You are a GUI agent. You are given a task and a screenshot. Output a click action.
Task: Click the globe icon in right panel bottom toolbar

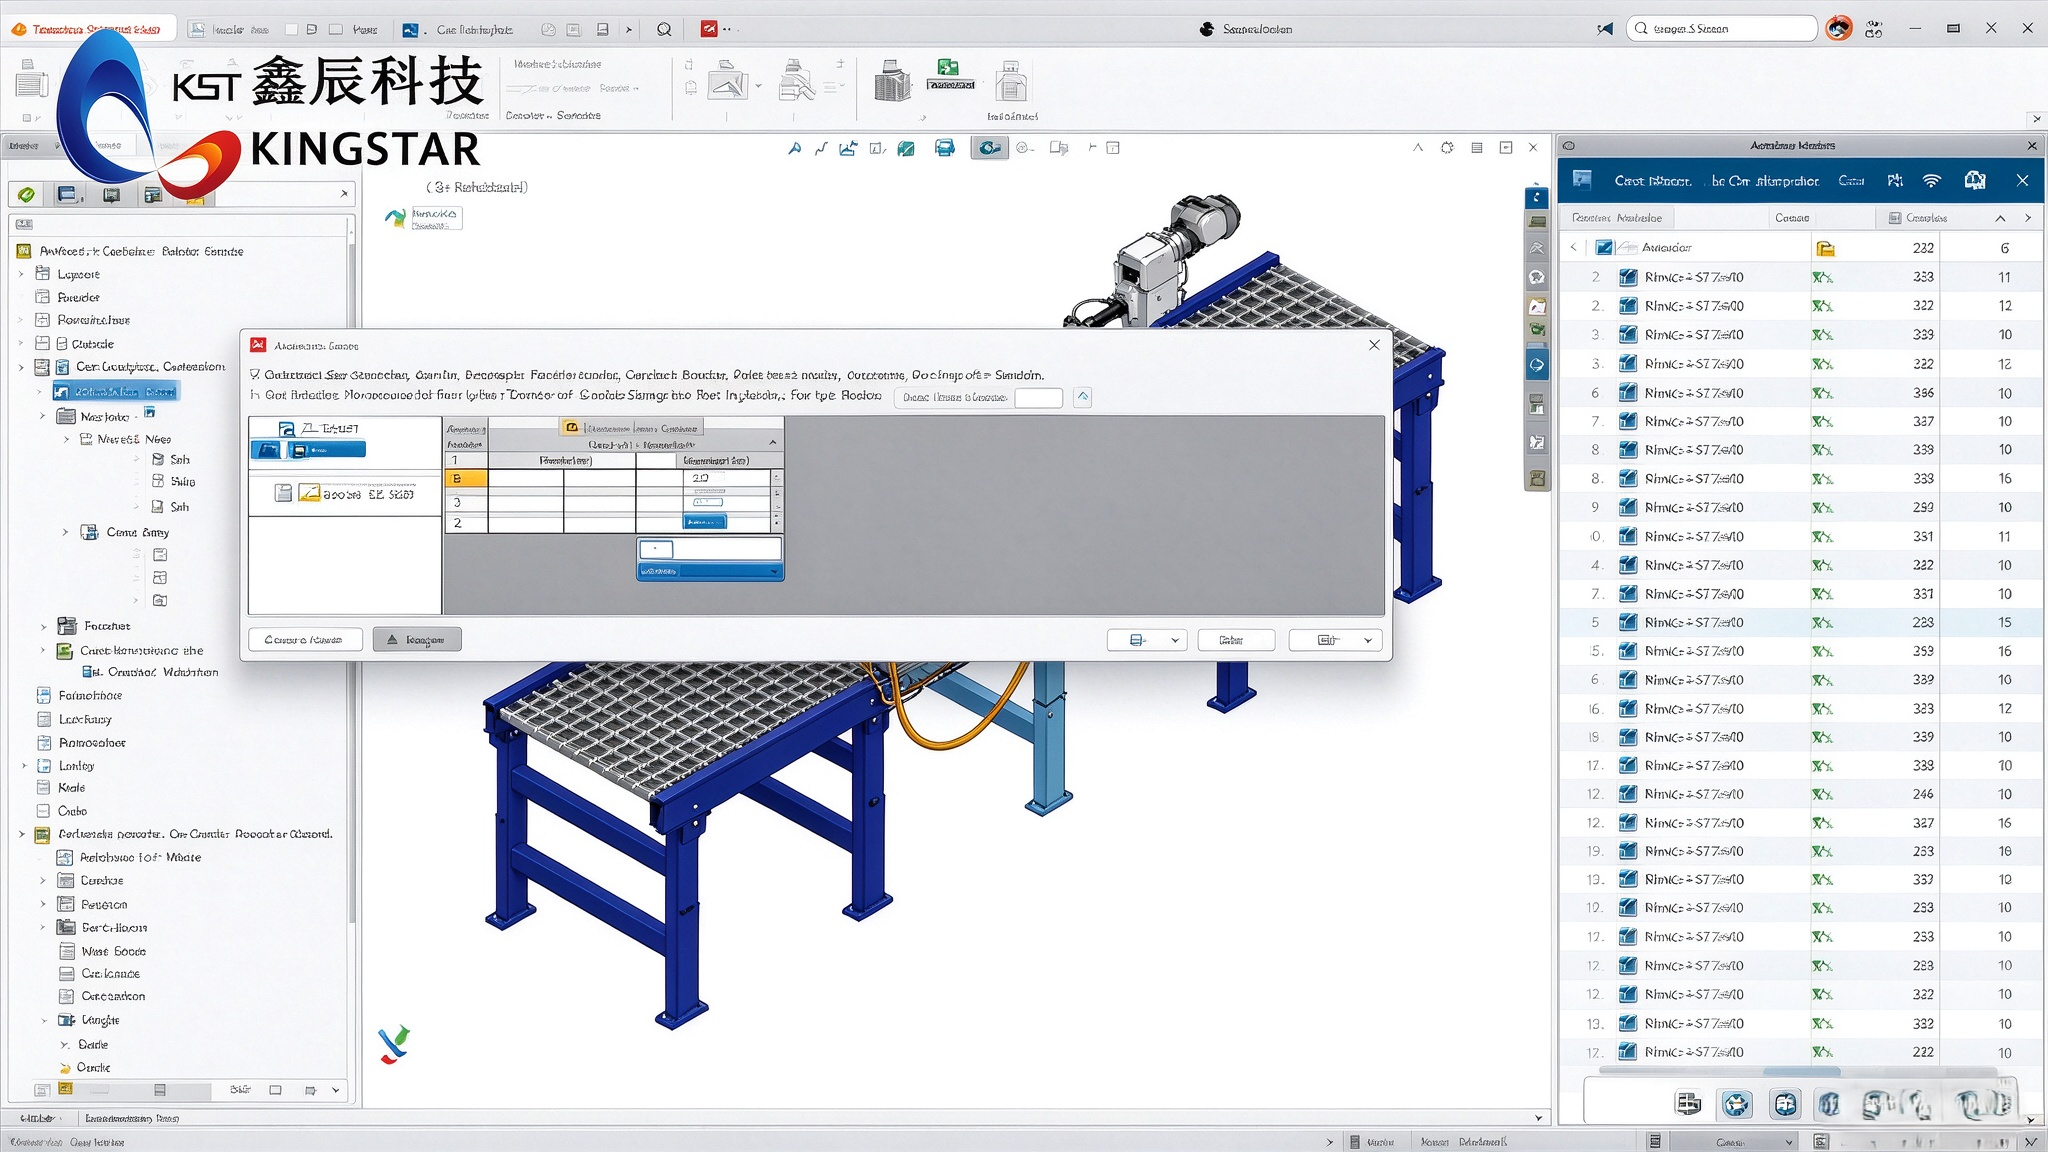click(x=1737, y=1104)
